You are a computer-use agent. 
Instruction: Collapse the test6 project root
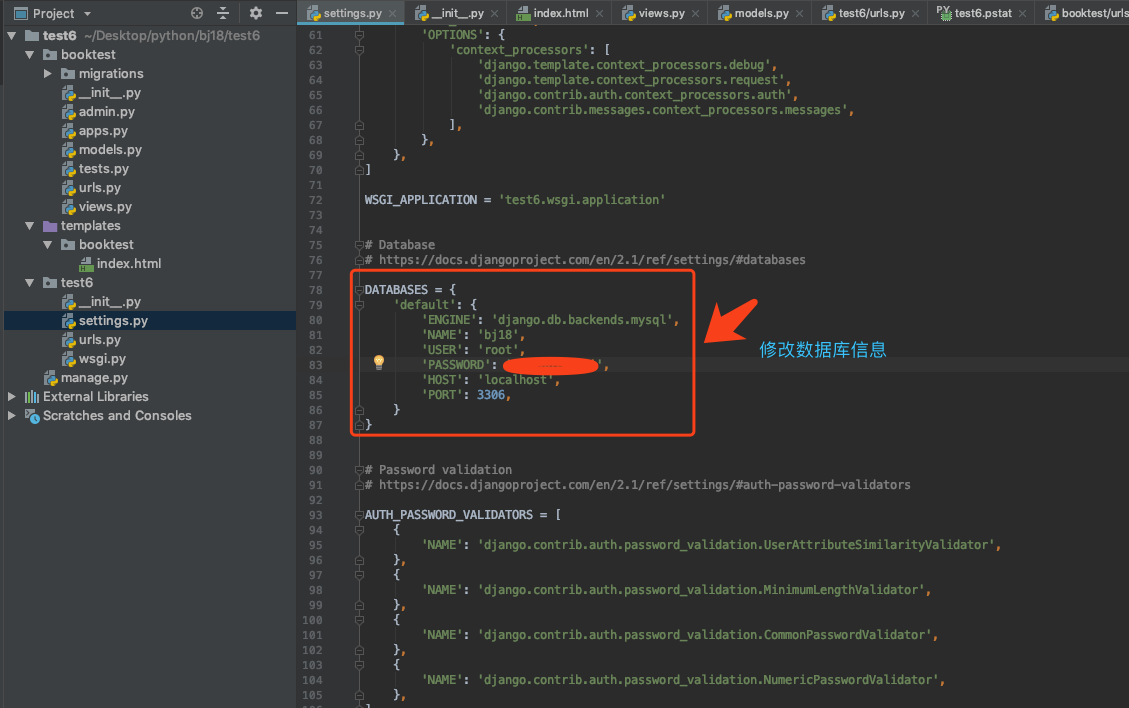12,35
